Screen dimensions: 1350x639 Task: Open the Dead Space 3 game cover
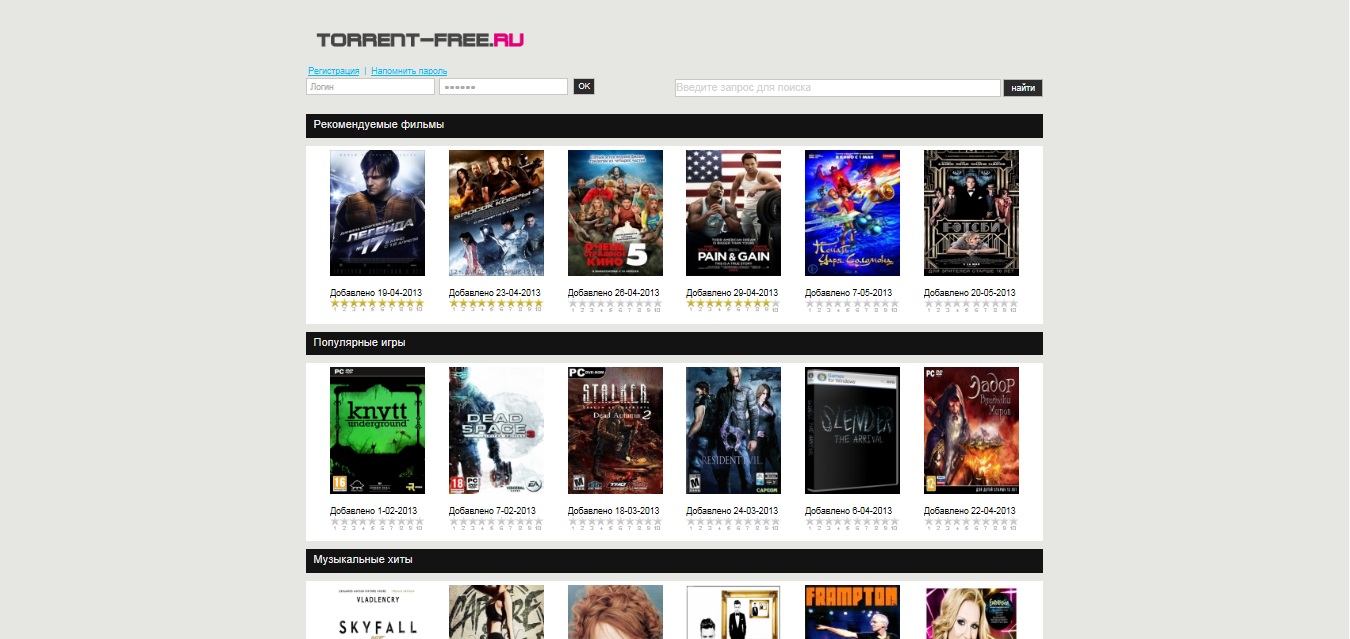click(x=496, y=430)
